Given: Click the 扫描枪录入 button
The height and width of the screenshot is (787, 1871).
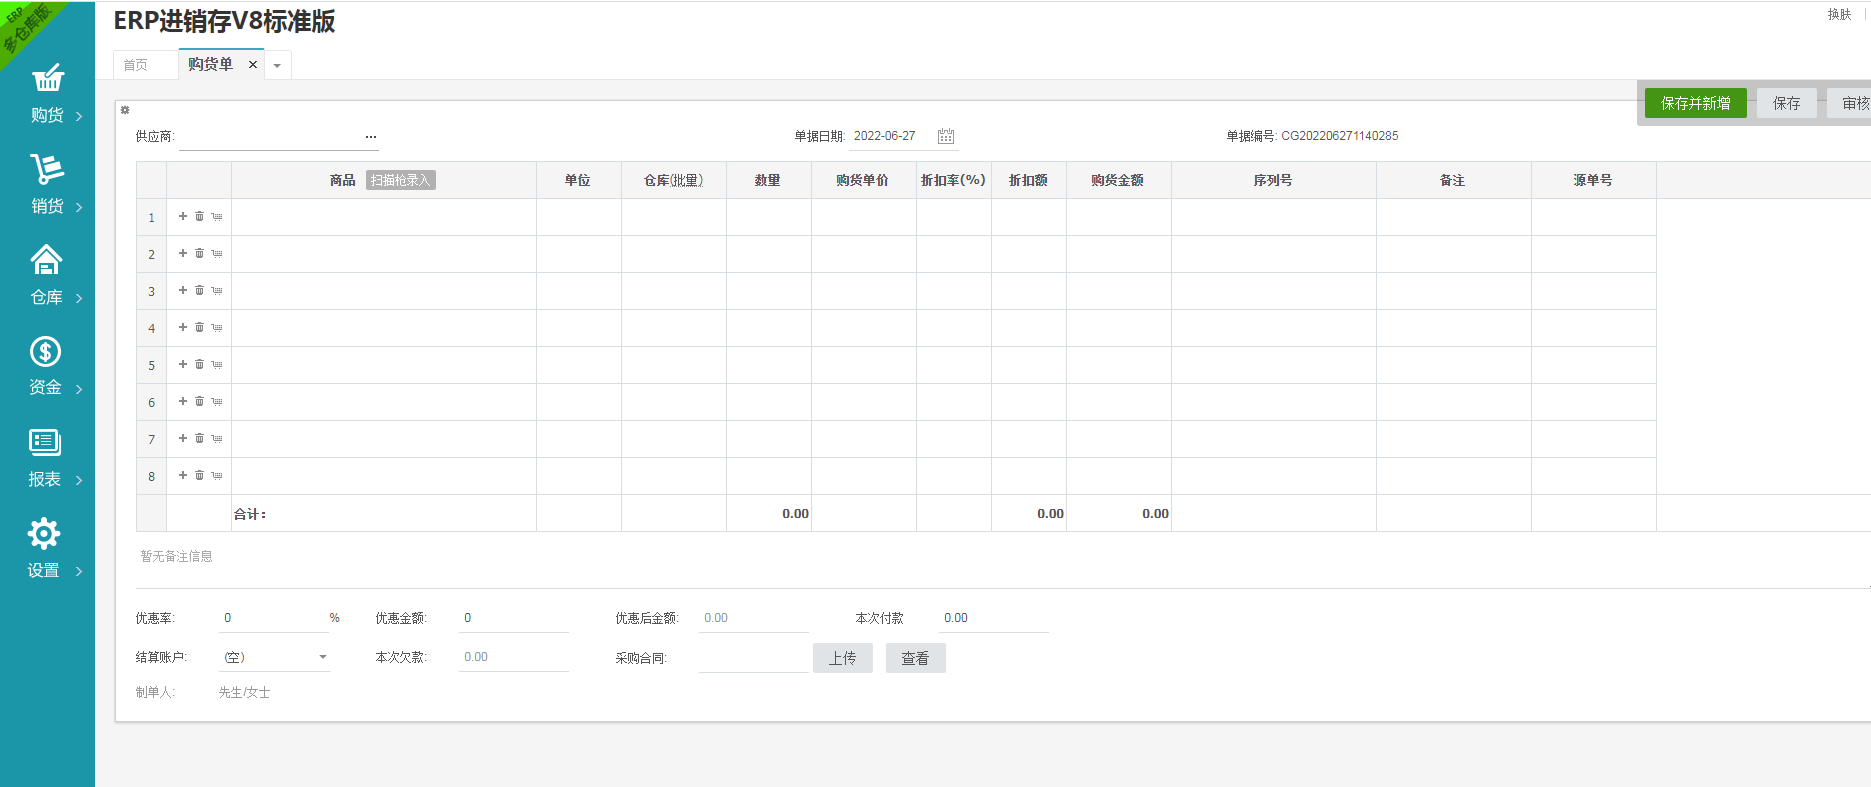Looking at the screenshot, I should tap(400, 180).
